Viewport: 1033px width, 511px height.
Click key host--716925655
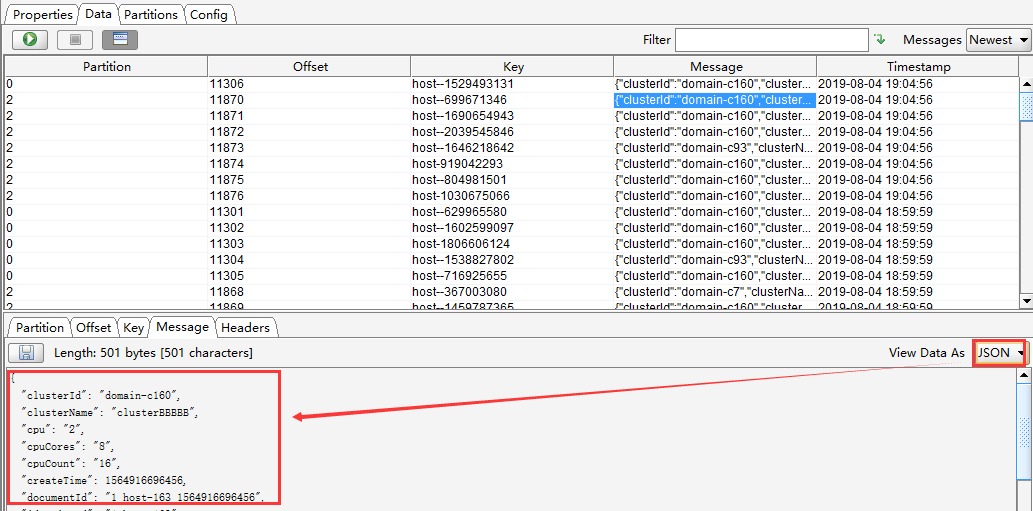[512, 275]
